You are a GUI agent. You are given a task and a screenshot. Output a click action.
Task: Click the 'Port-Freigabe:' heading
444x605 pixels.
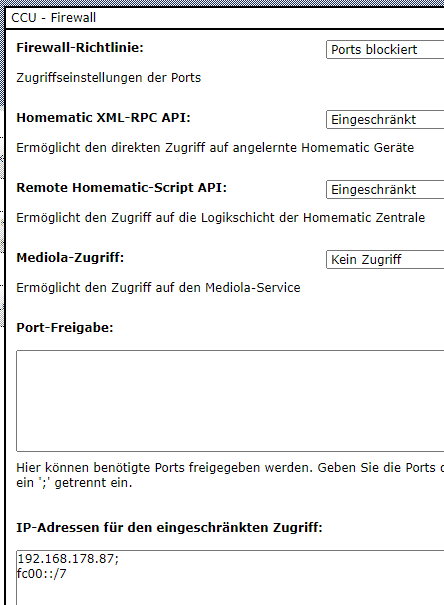[65, 328]
